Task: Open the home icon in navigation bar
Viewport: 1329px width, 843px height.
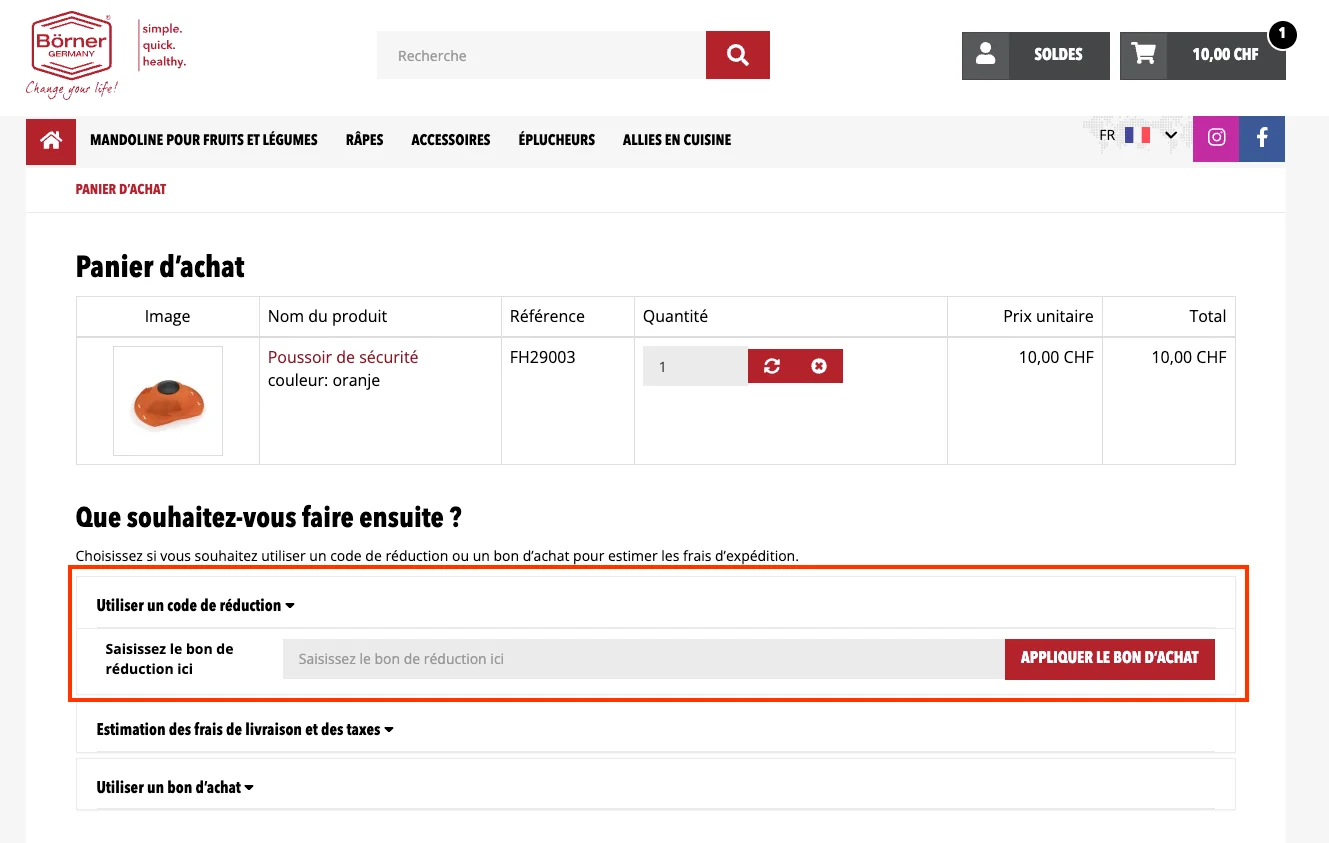Action: (51, 141)
